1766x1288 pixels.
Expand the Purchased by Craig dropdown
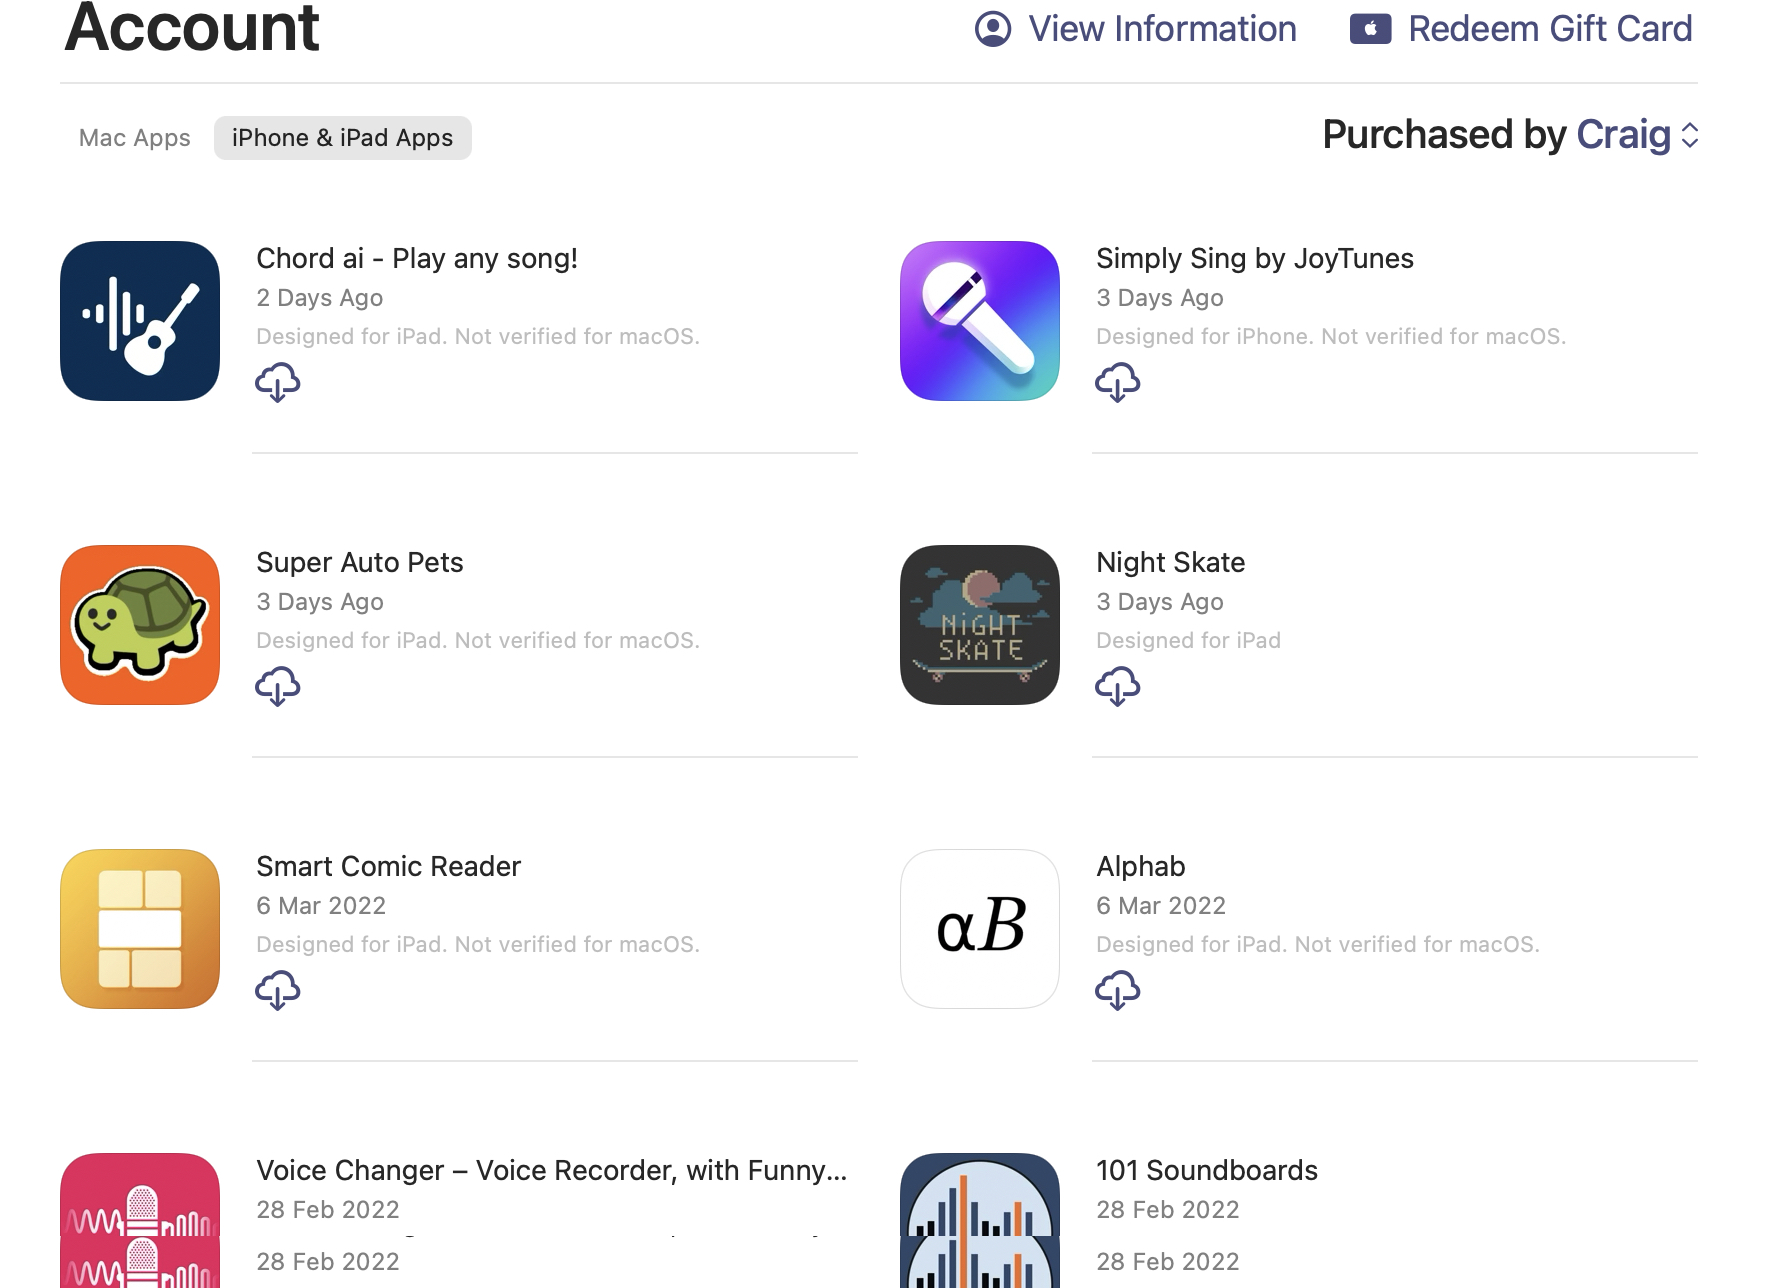point(1511,135)
